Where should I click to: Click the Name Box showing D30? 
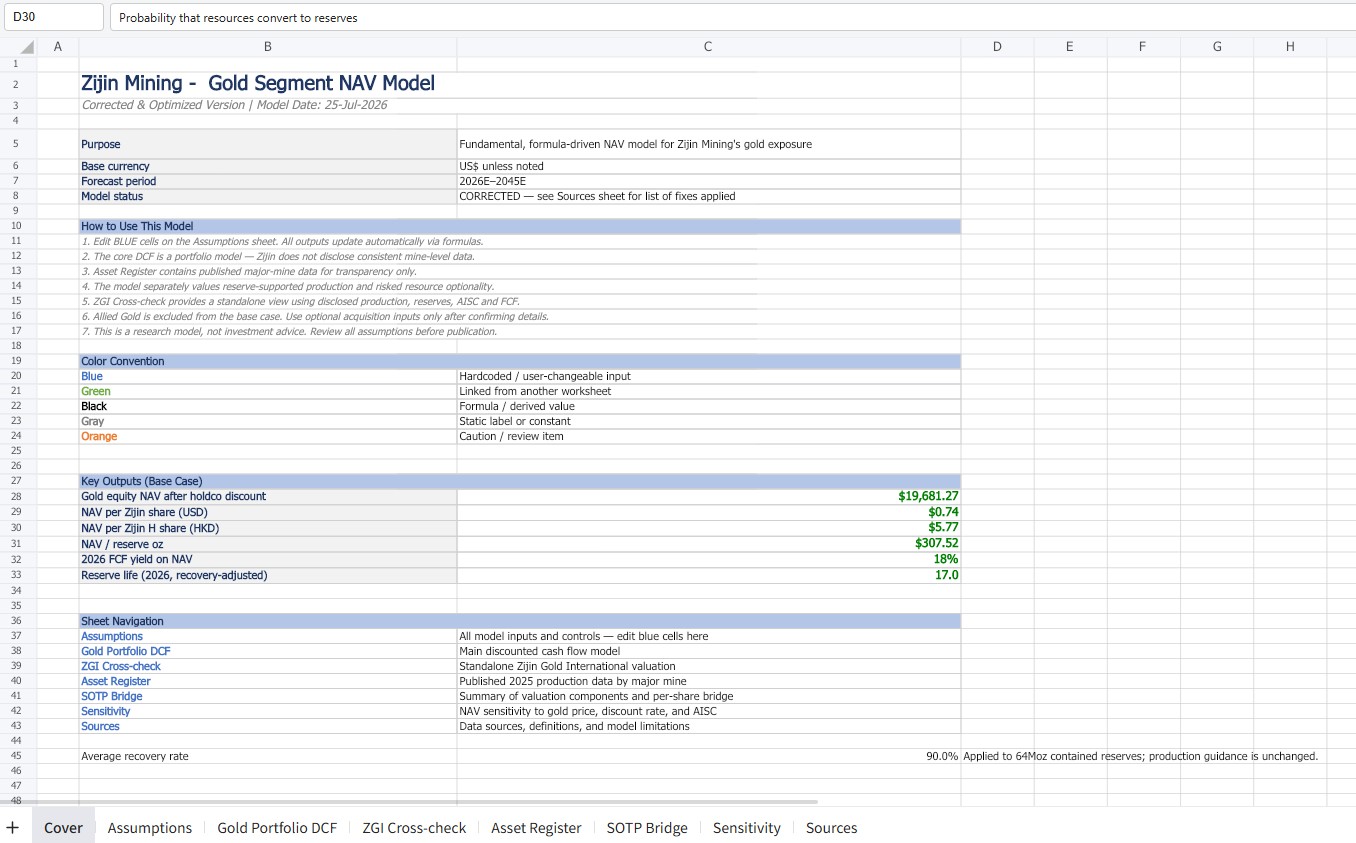[53, 17]
